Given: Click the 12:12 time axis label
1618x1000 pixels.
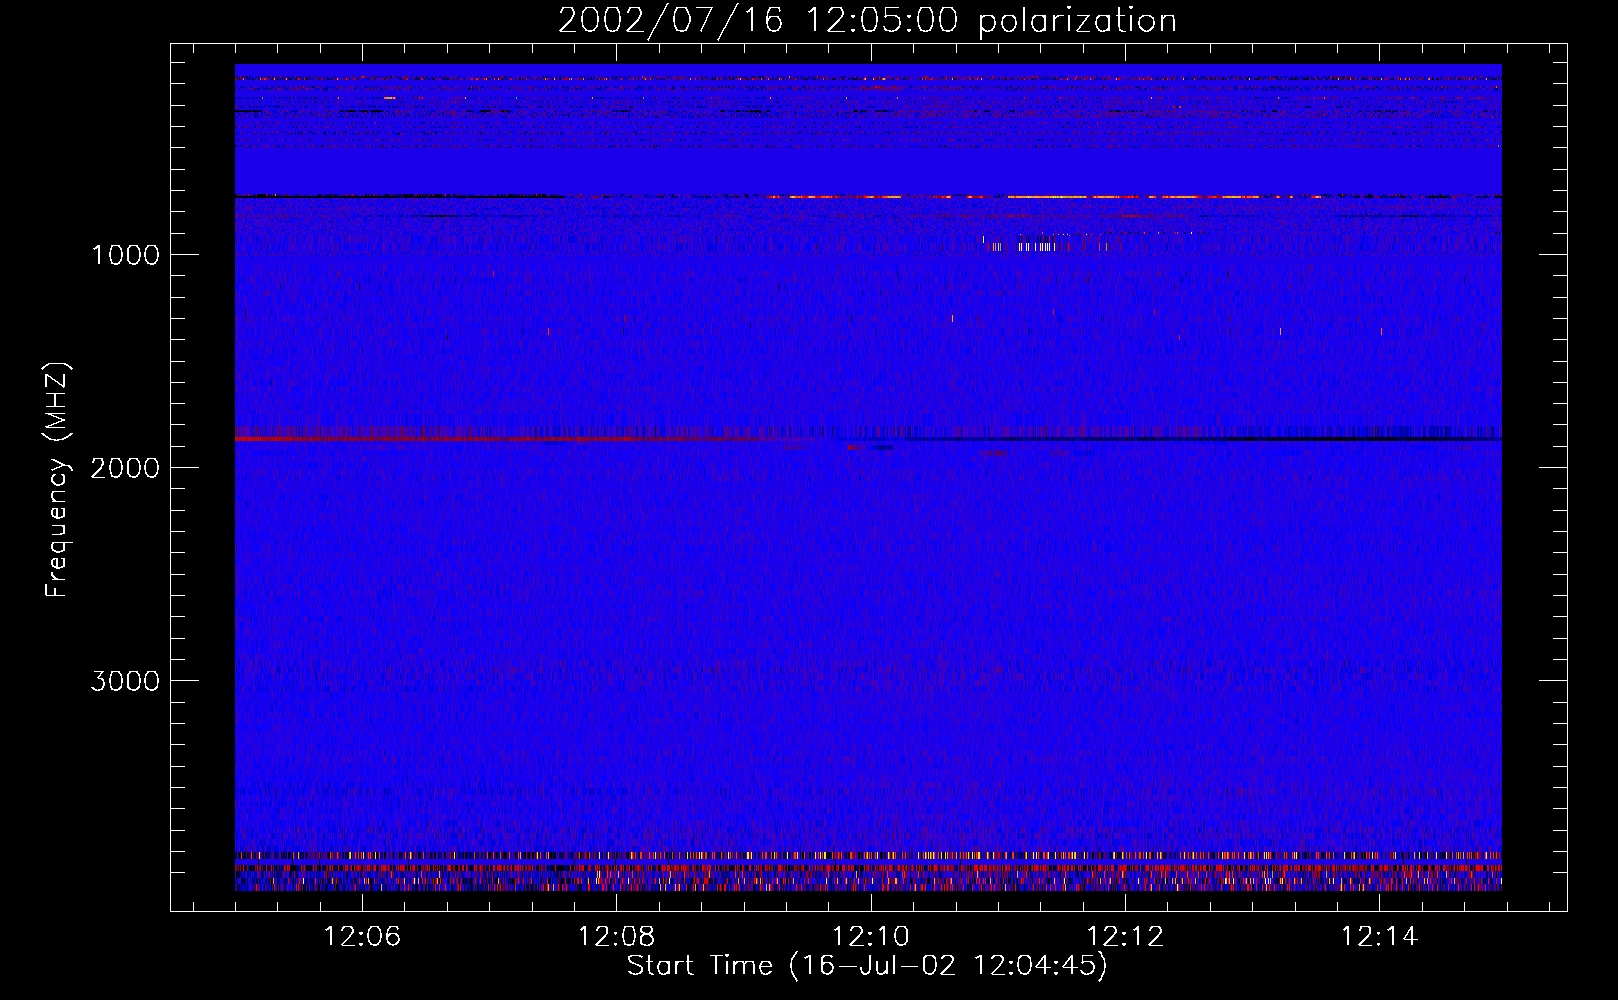Looking at the screenshot, I should (1125, 937).
